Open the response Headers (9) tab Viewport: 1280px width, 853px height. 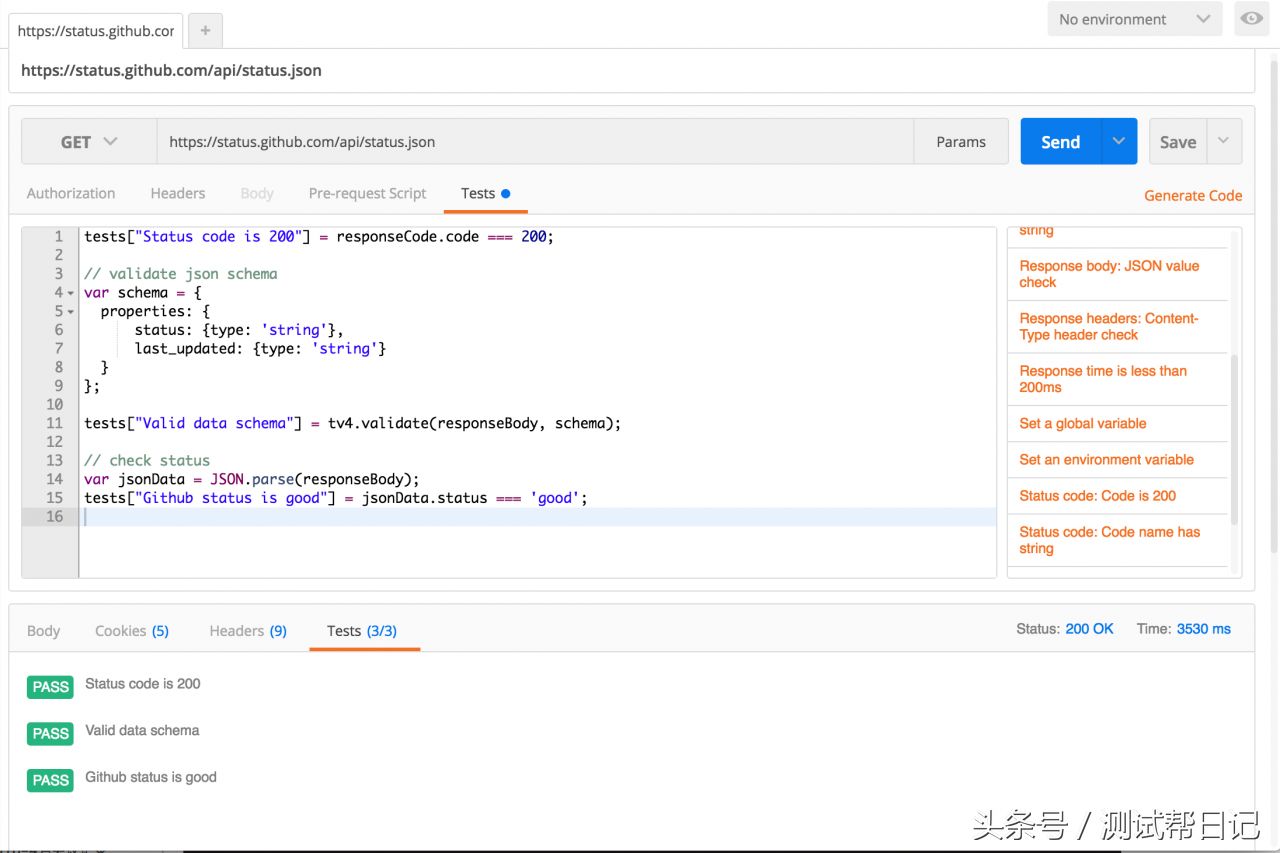tap(248, 631)
